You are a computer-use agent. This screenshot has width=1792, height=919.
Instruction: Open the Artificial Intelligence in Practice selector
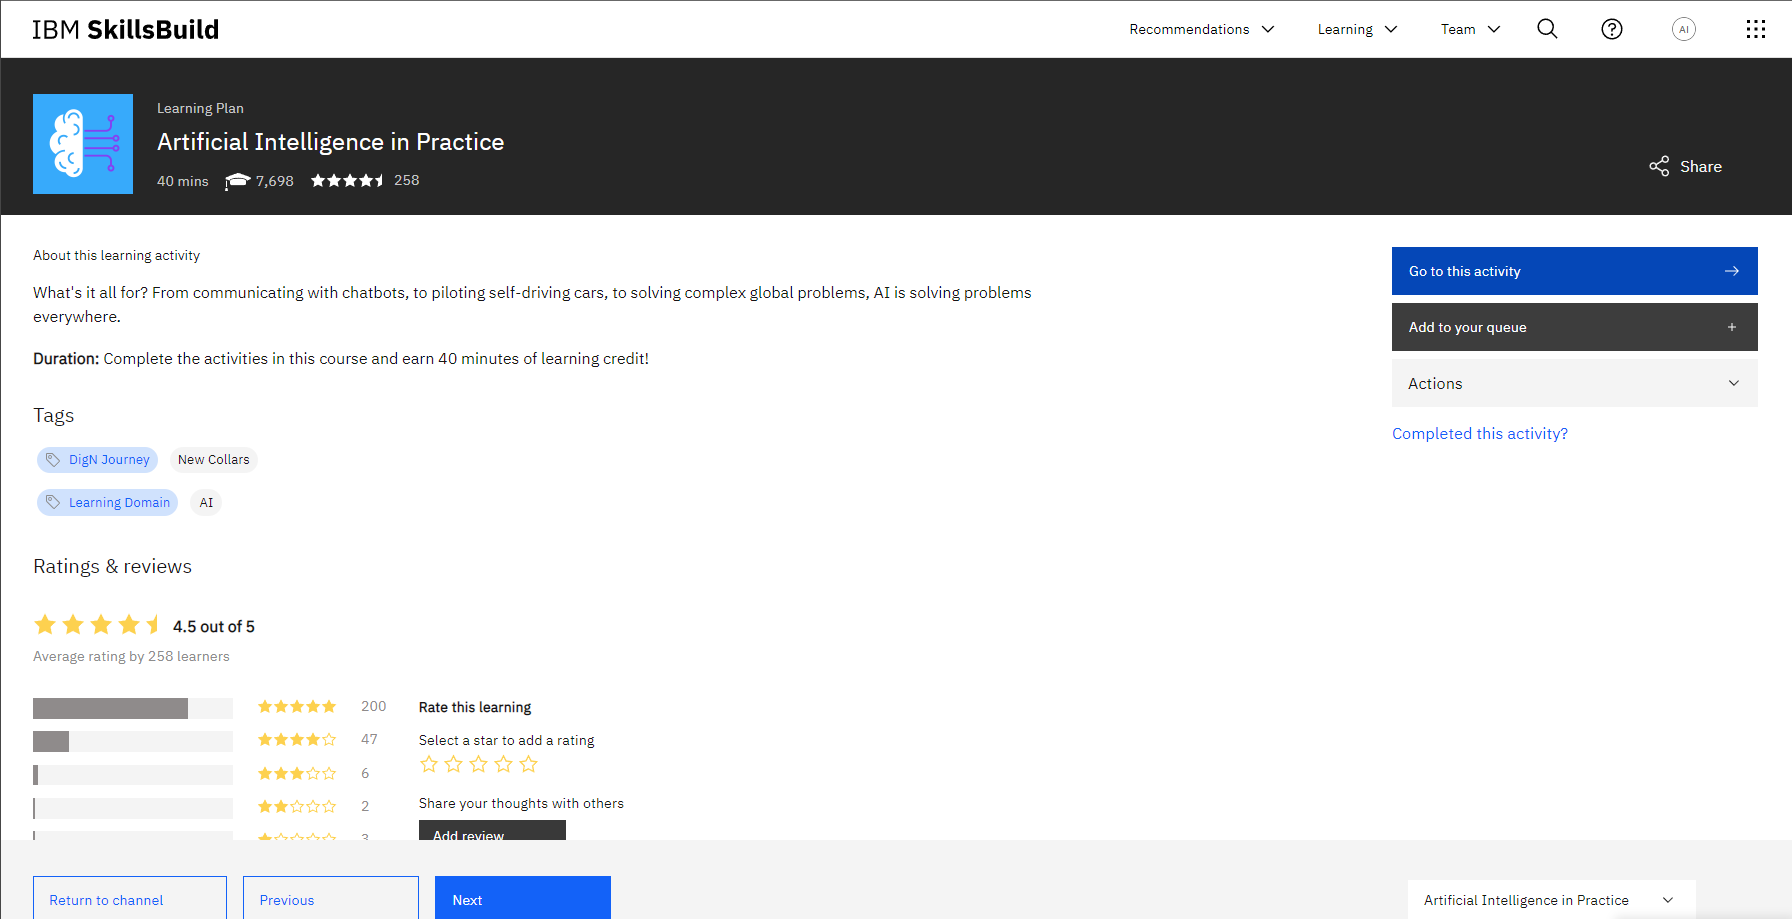(x=1551, y=900)
